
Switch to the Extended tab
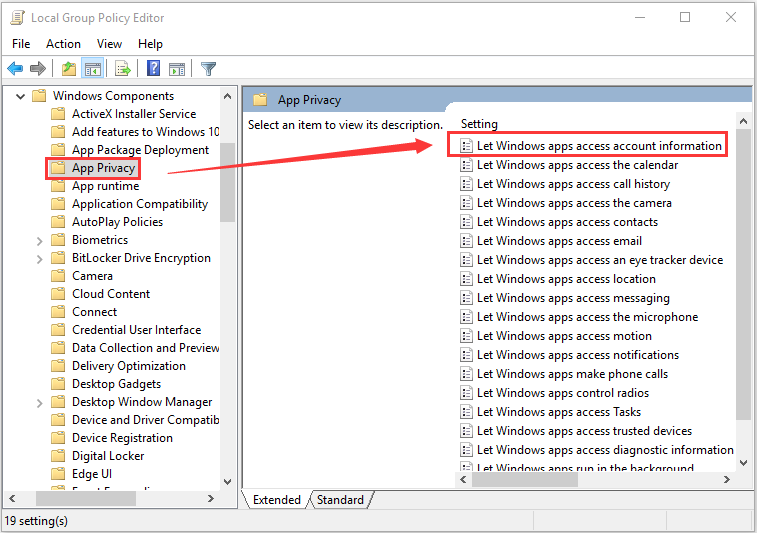(277, 500)
